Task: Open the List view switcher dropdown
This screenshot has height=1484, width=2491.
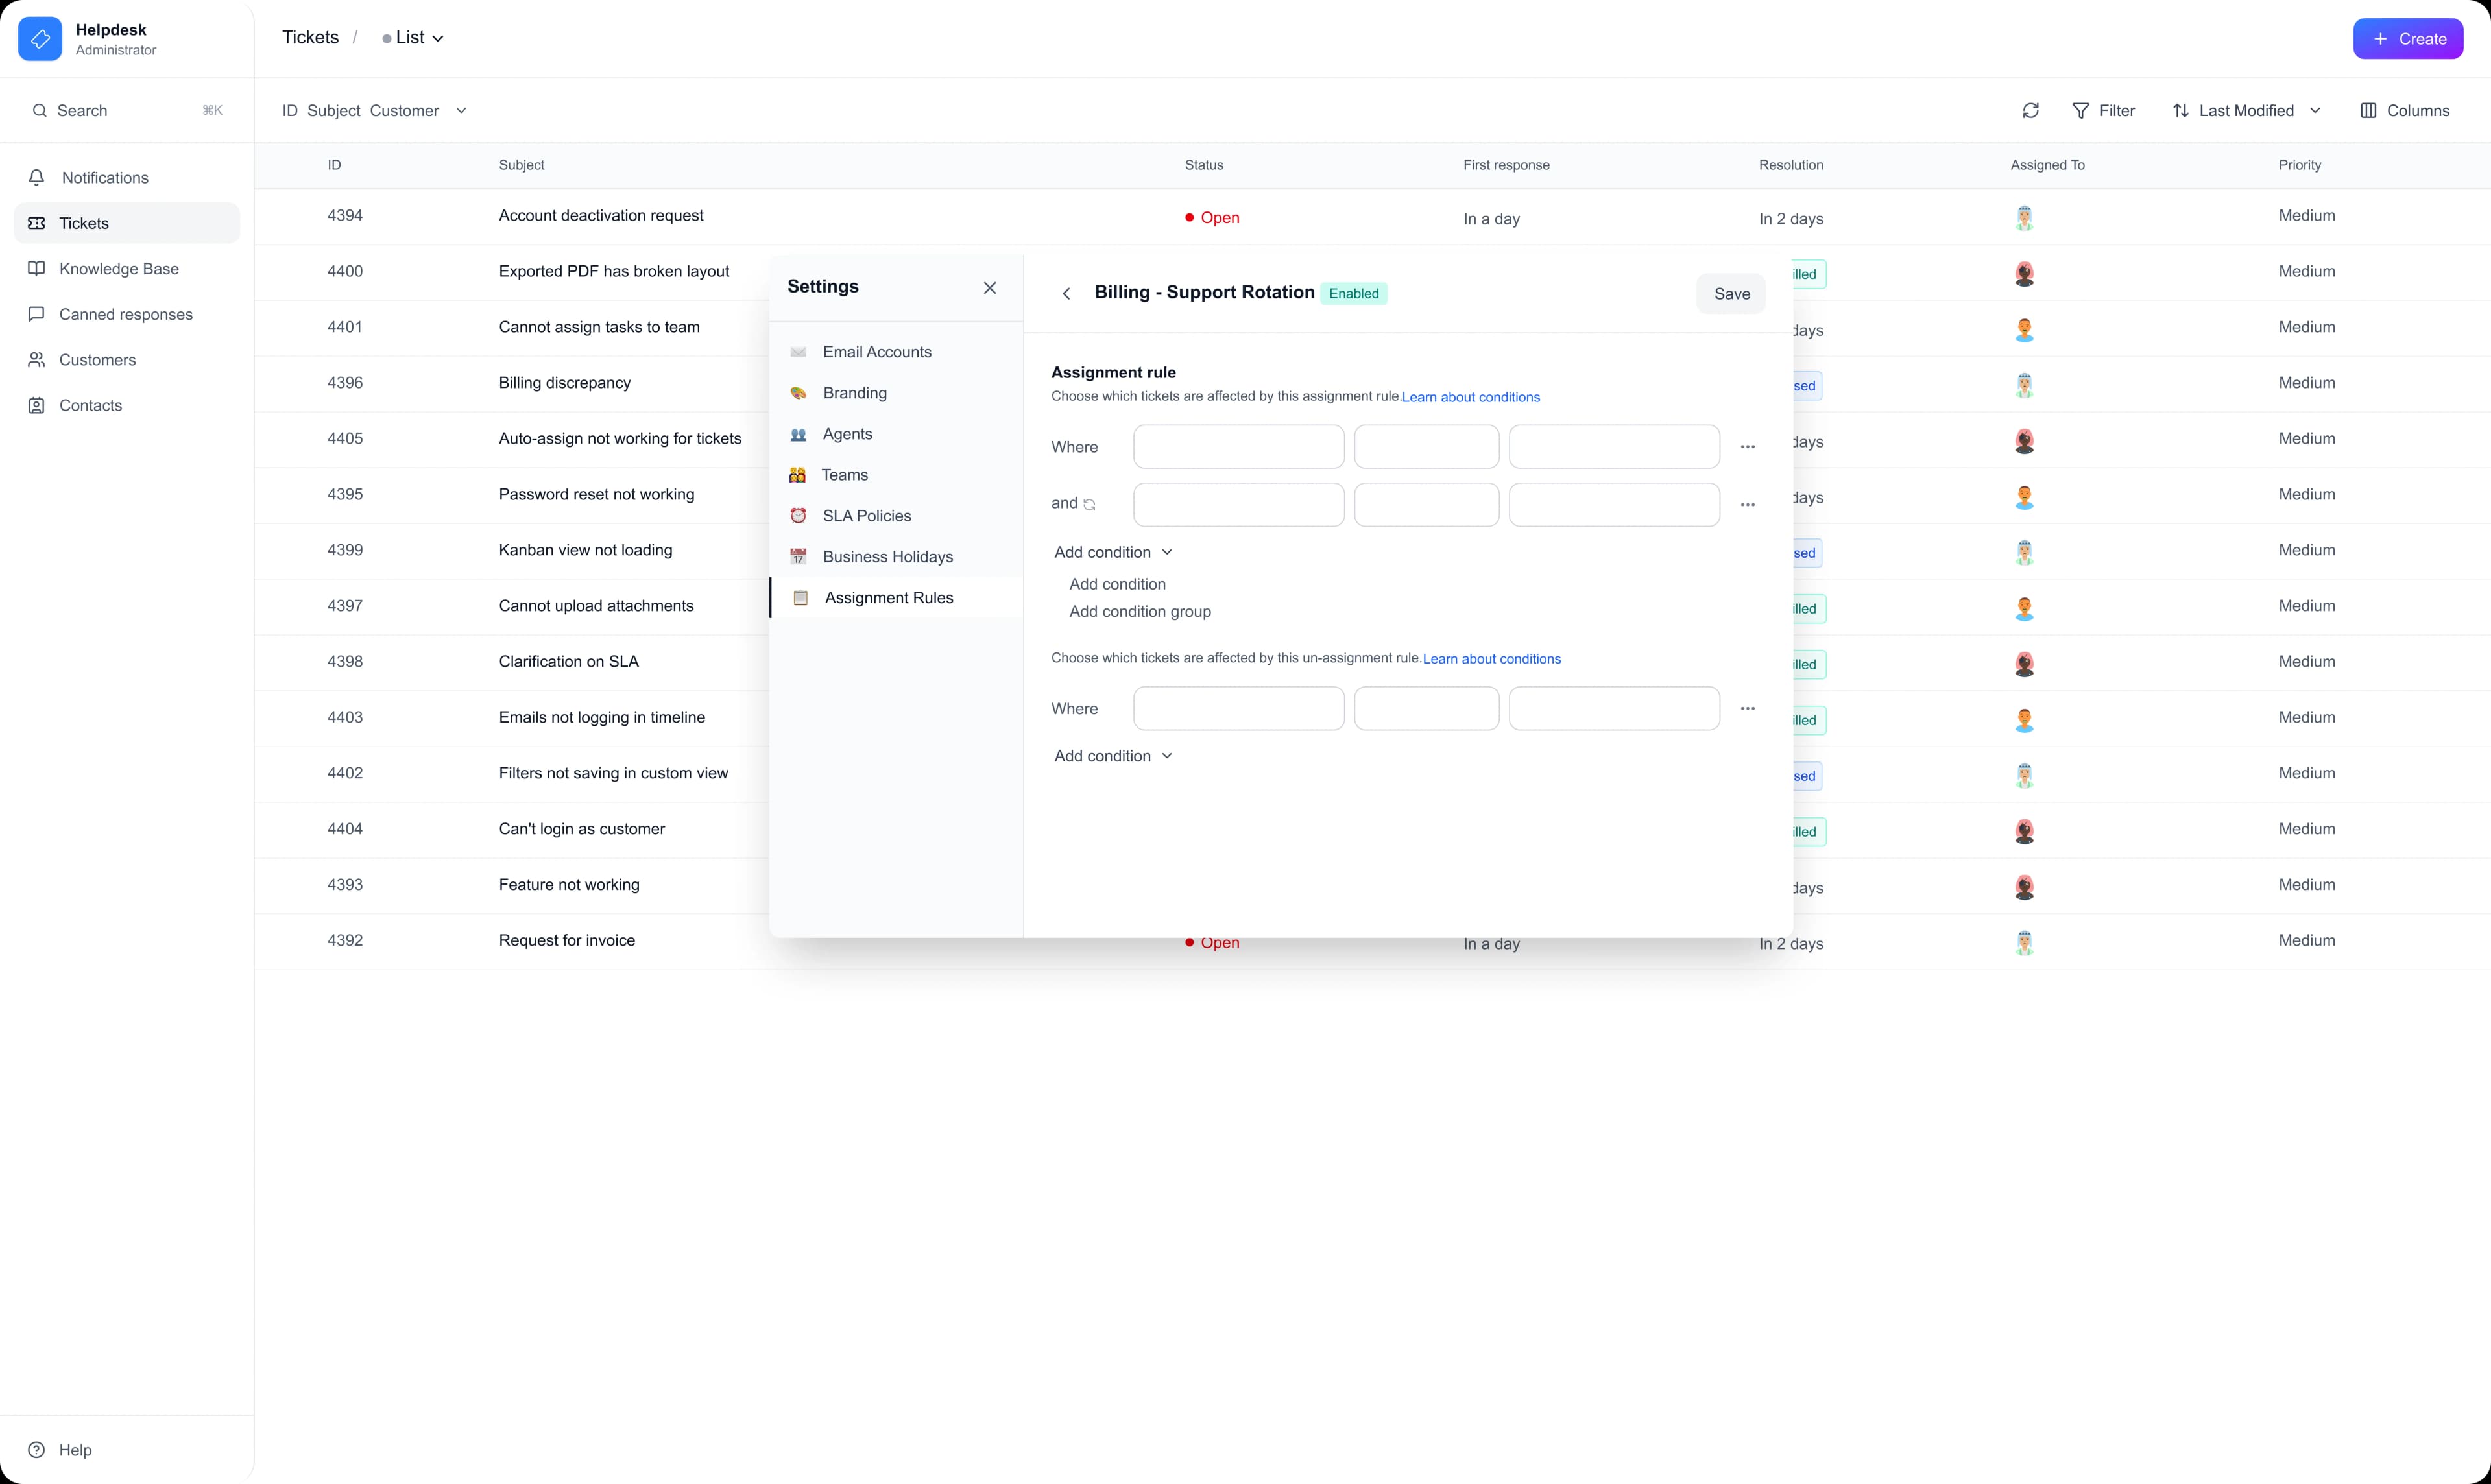Action: click(x=411, y=37)
